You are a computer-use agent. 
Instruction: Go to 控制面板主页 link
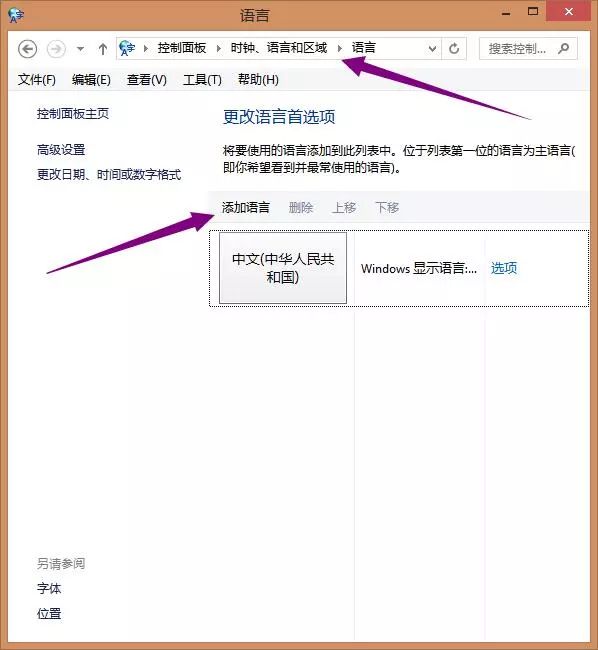73,114
